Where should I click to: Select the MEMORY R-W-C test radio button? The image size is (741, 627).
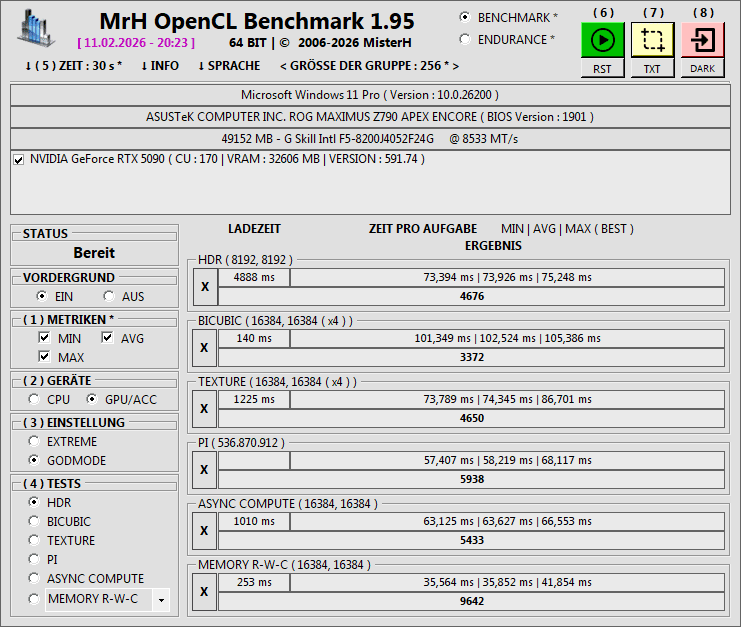(34, 599)
